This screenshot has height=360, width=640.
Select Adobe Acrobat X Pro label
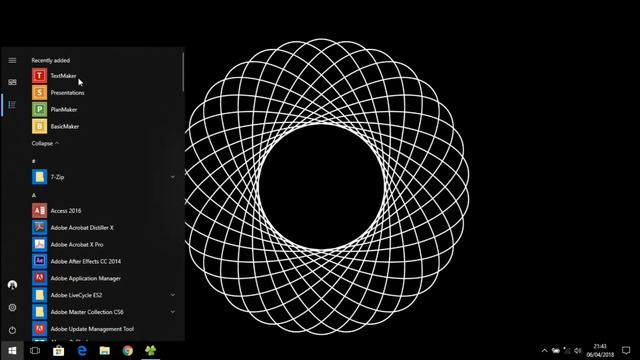pos(77,244)
